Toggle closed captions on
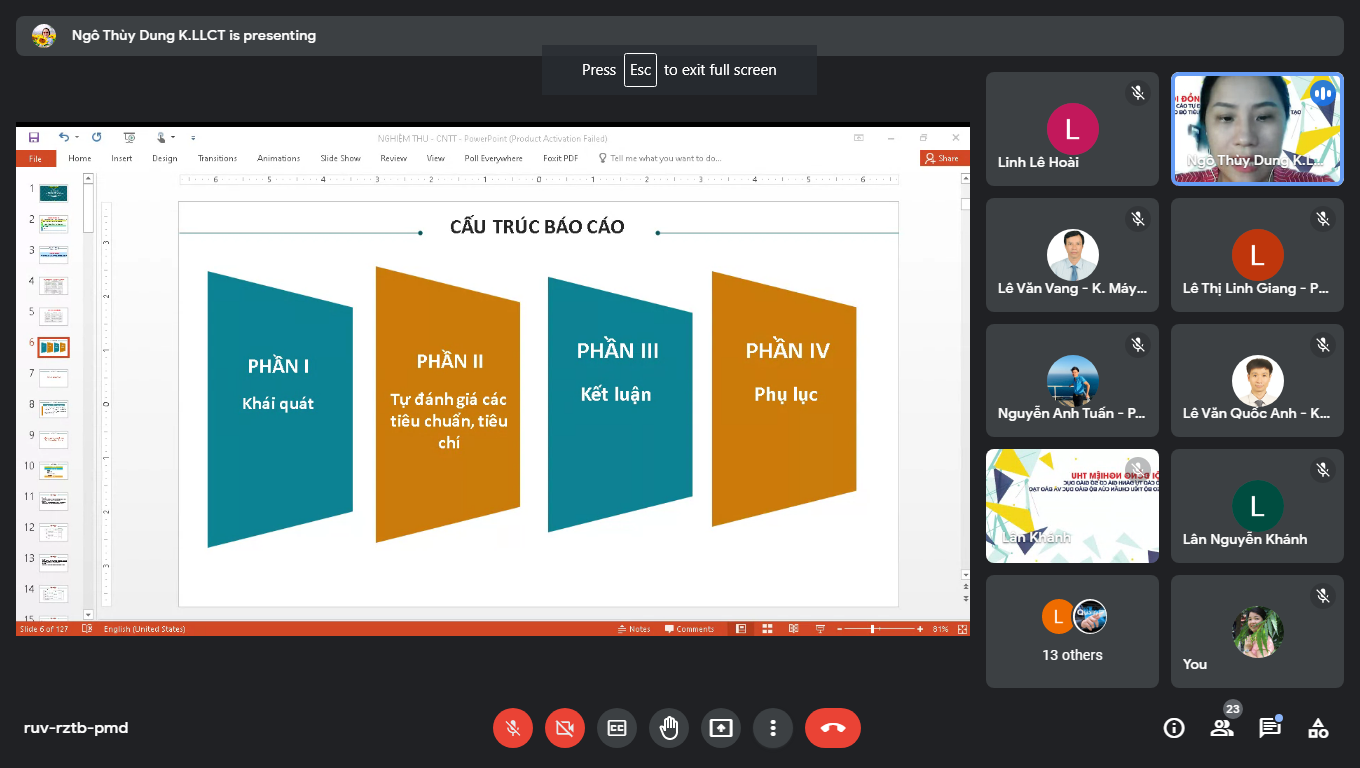The image size is (1360, 768). pos(617,728)
